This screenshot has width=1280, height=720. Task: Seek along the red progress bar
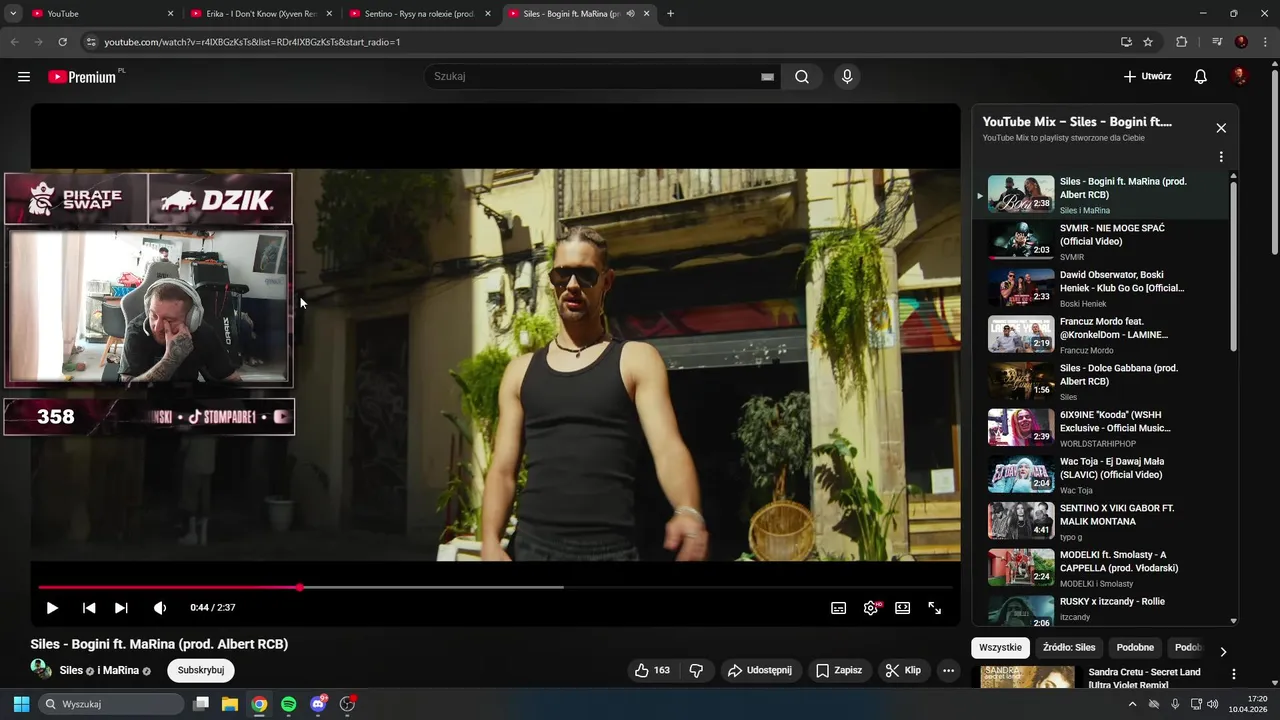[169, 587]
